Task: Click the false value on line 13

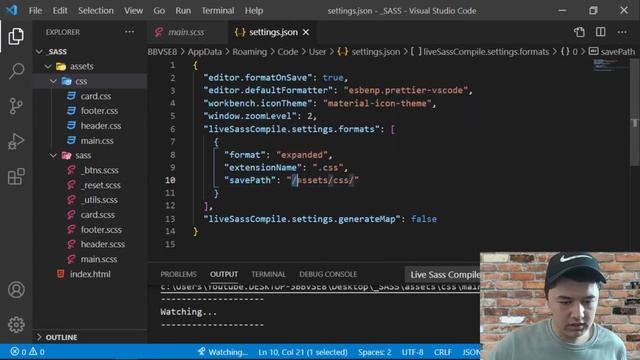Action: (424, 219)
